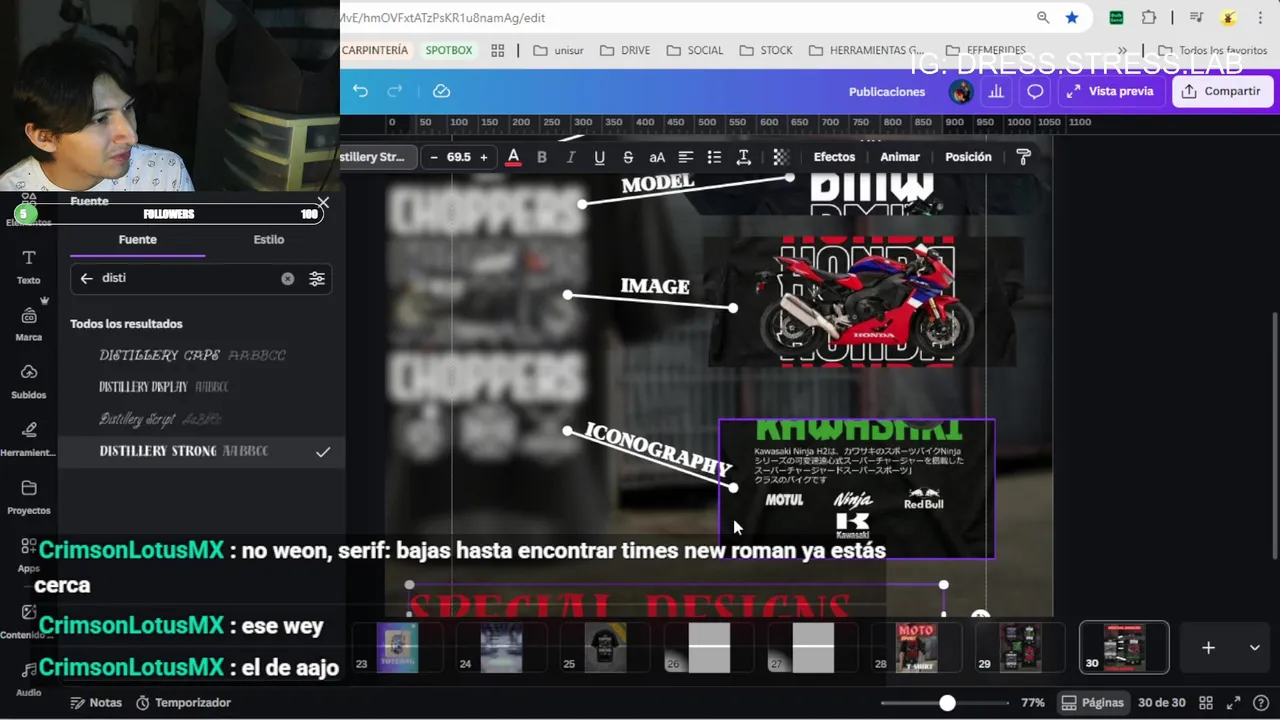Image resolution: width=1280 pixels, height=720 pixels.
Task: Select page 28 MOTO thumbnail
Action: coord(917,648)
